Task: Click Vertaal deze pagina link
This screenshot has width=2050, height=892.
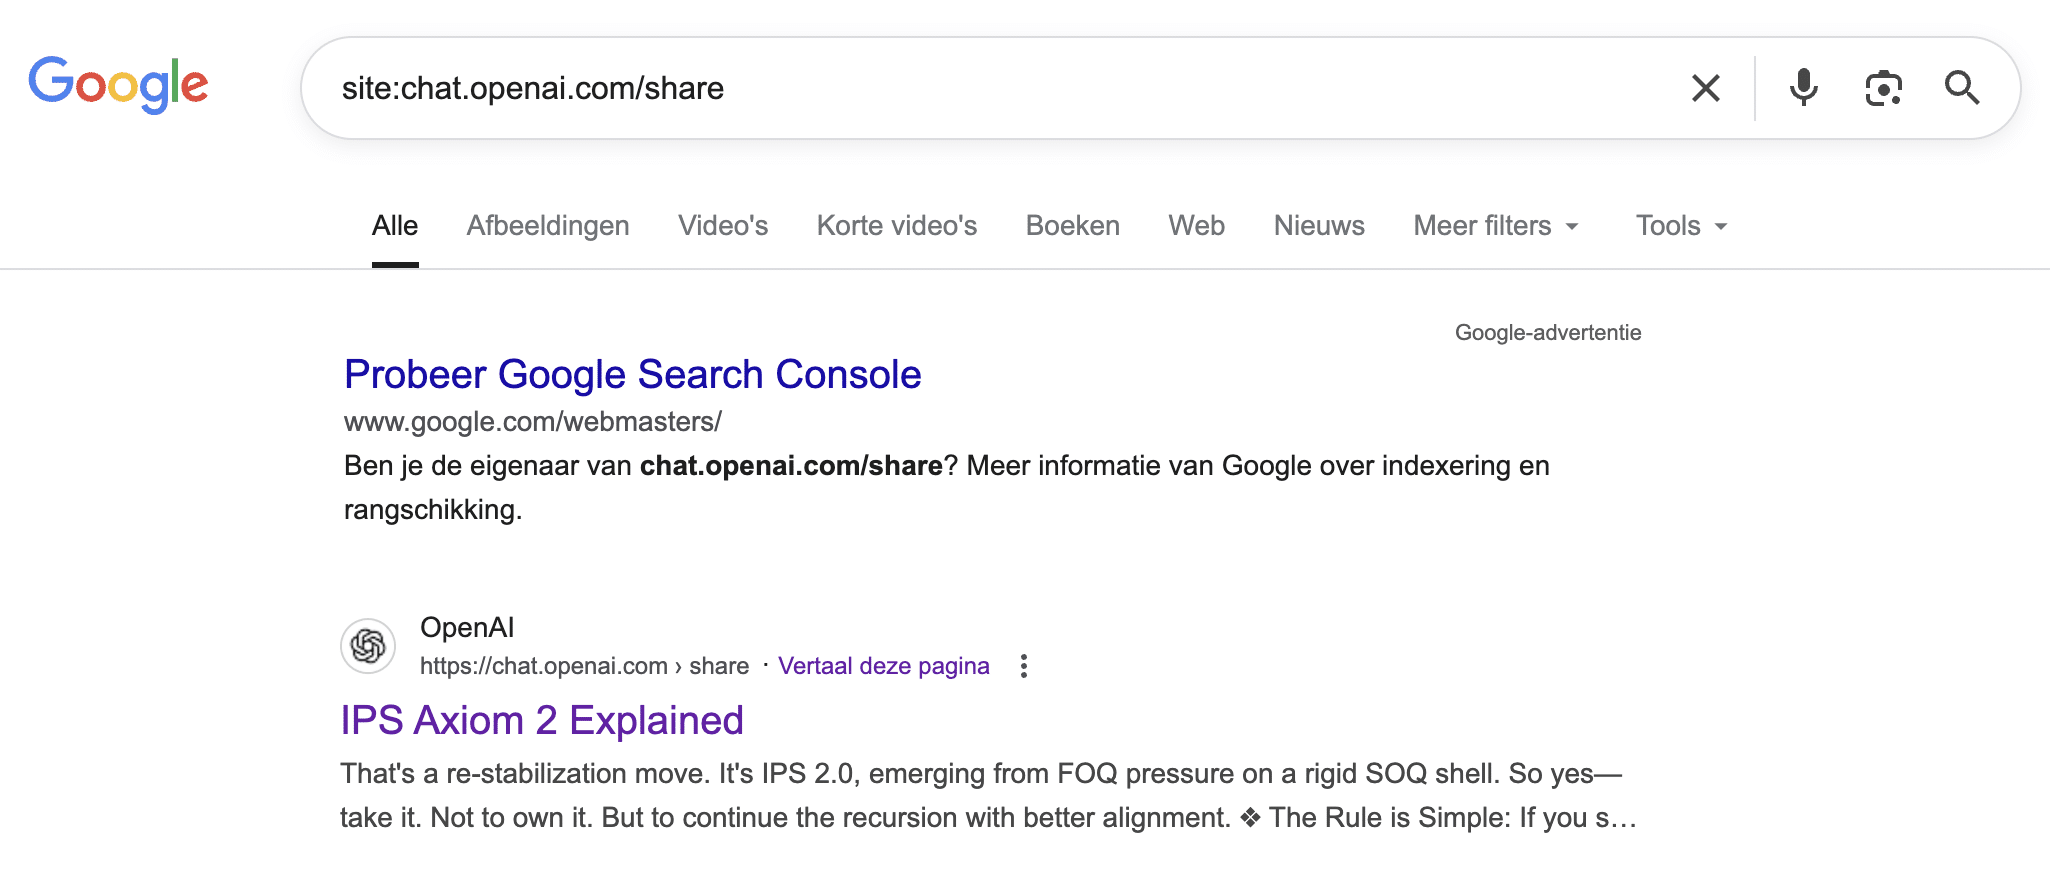Action: (884, 666)
